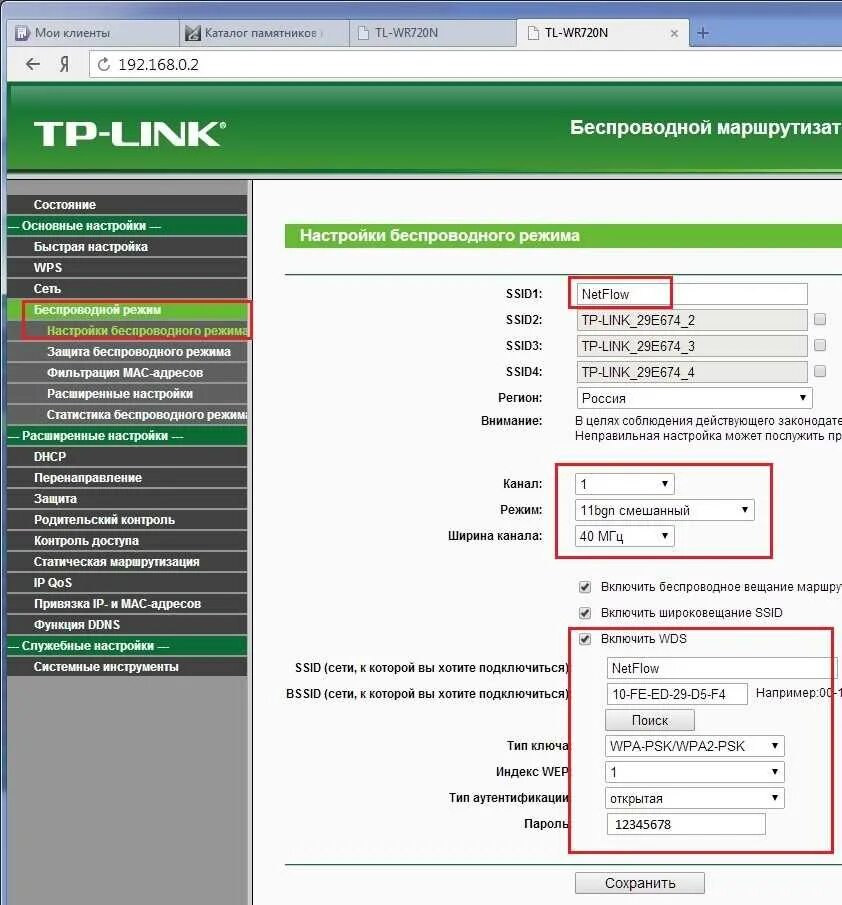Open Сеть menu item
Screen dimensions: 842x905
tap(127, 288)
